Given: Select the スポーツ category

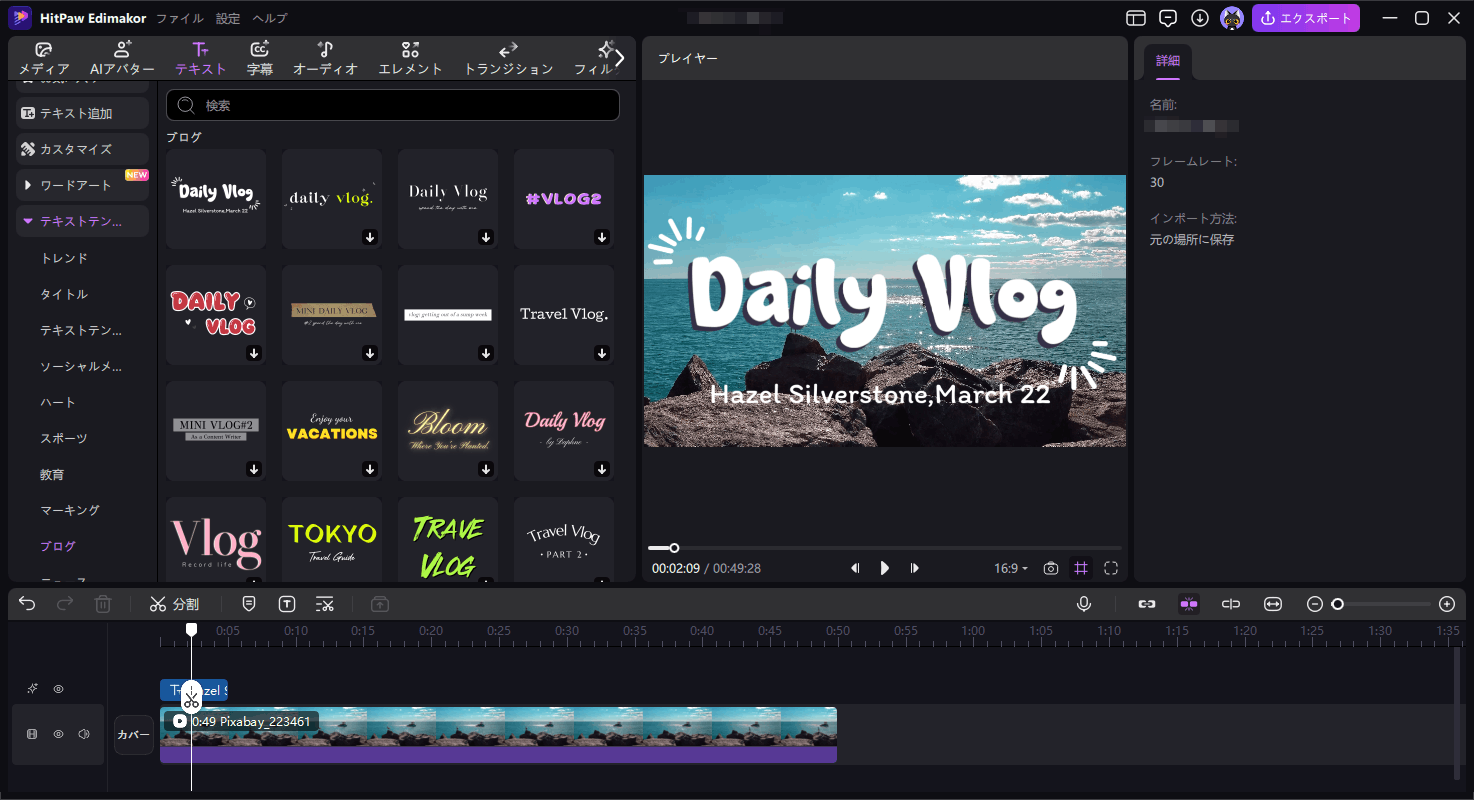Looking at the screenshot, I should (64, 438).
